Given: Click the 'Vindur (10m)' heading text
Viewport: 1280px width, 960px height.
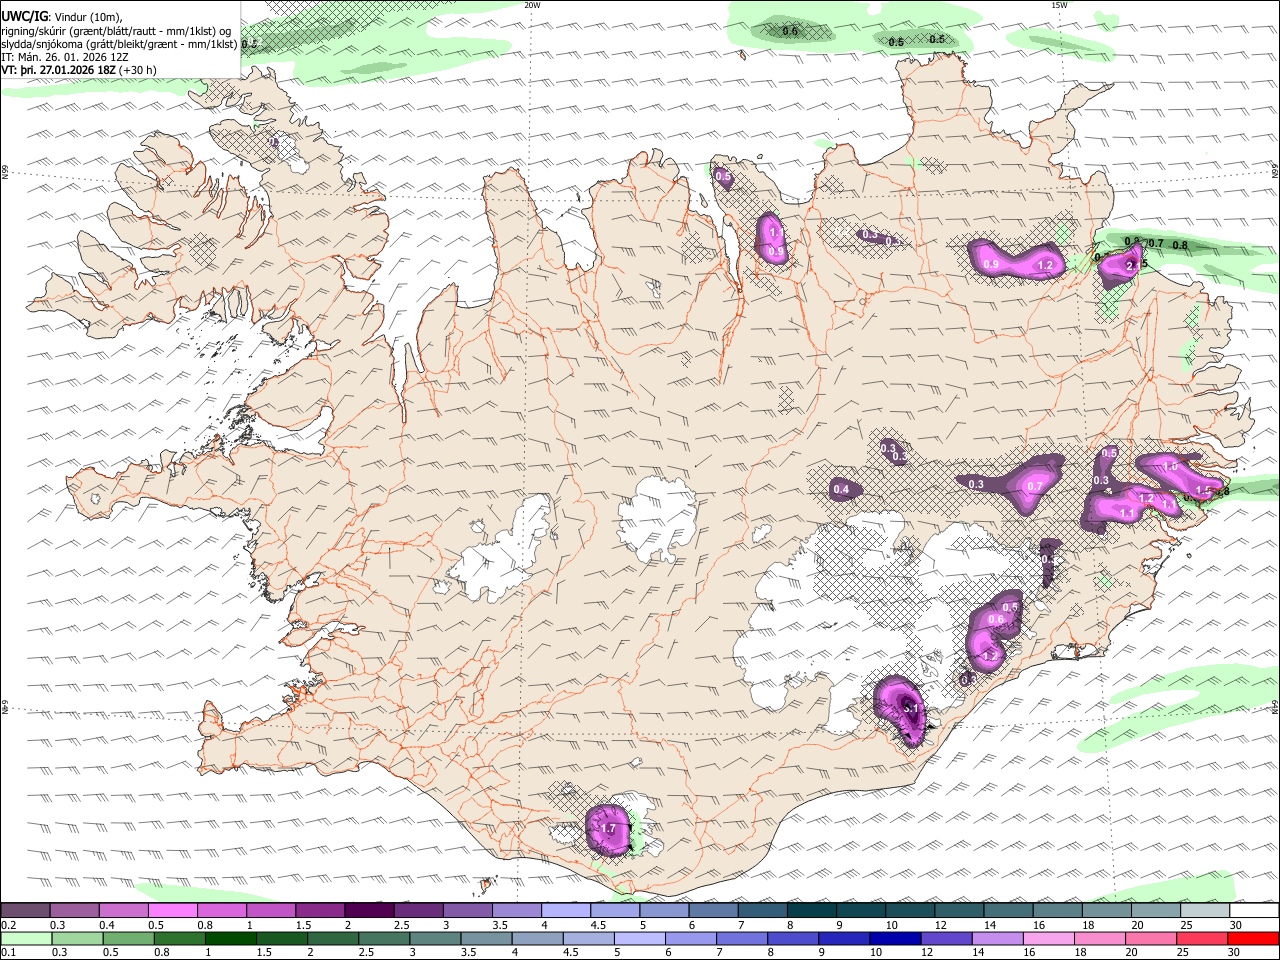Looking at the screenshot, I should point(89,17).
